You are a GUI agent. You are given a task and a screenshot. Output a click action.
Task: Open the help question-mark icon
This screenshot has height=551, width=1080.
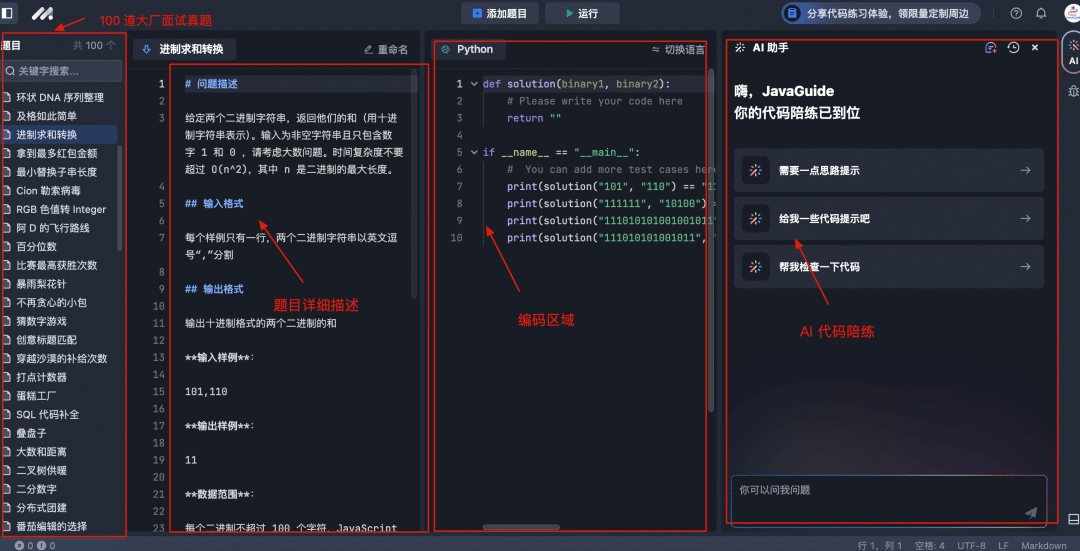(x=1016, y=13)
